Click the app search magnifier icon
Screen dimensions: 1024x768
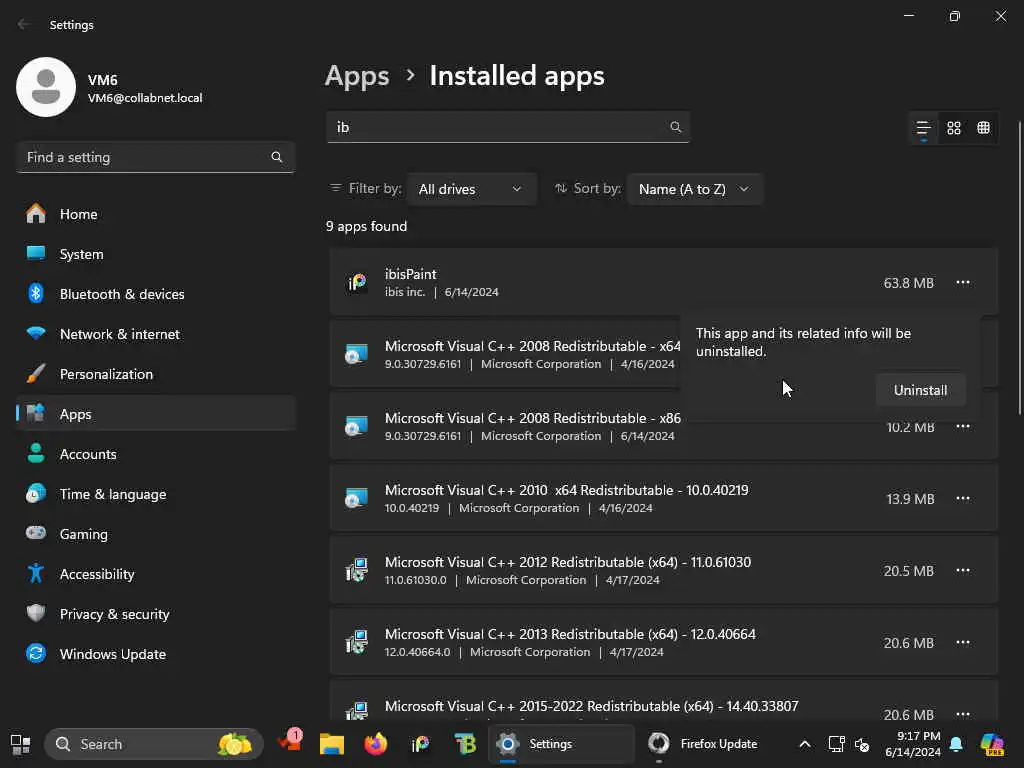click(675, 127)
